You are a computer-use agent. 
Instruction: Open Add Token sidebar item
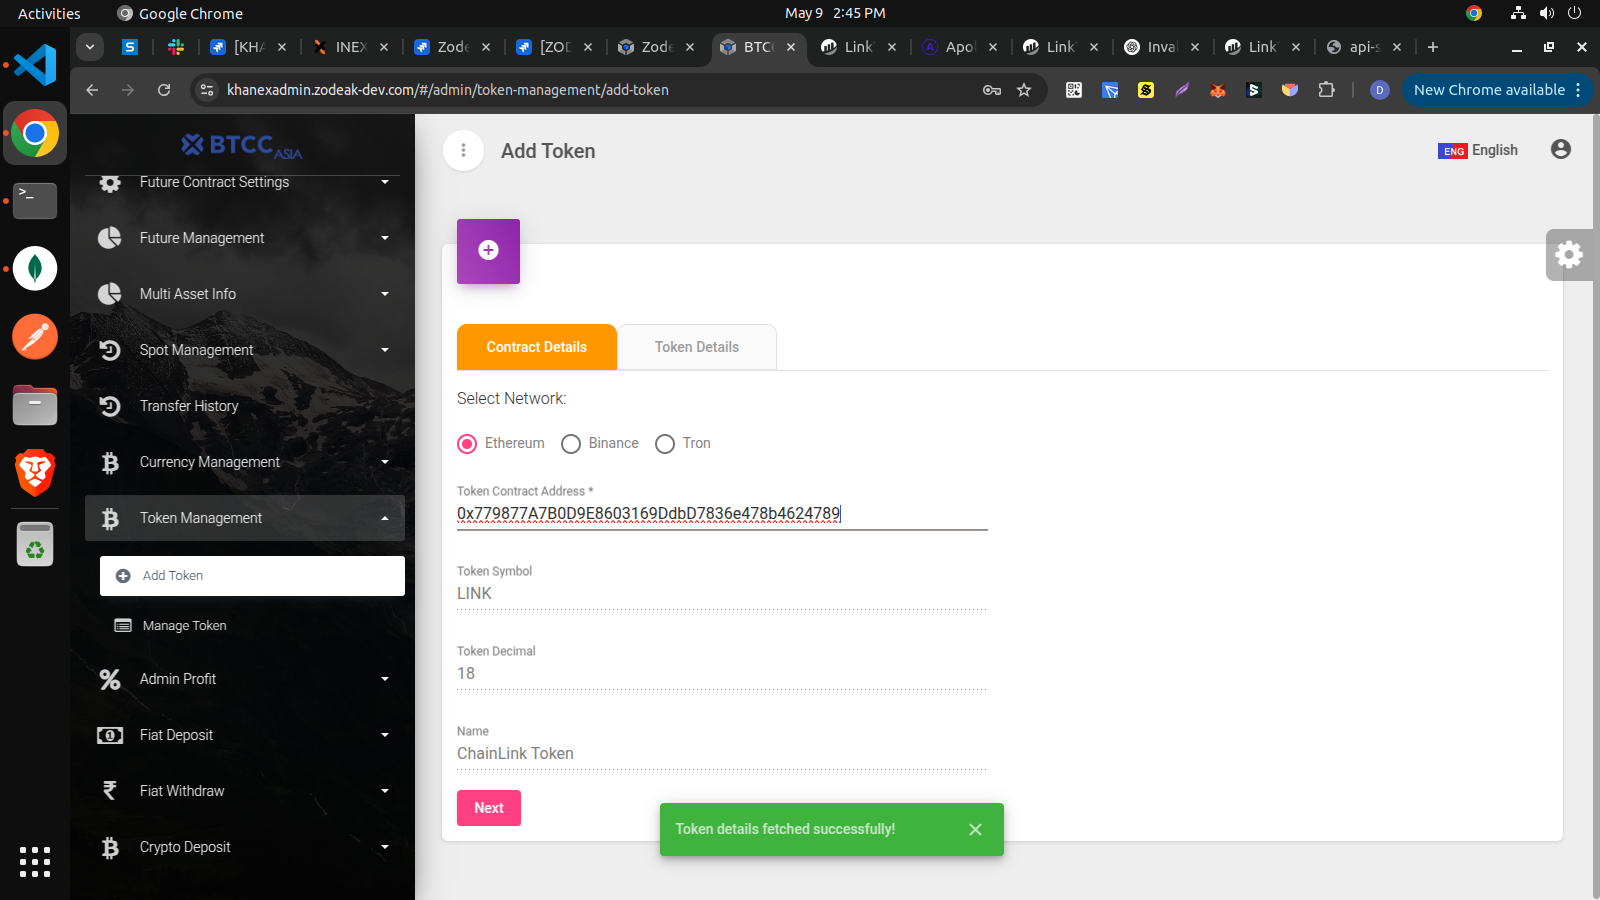pyautogui.click(x=252, y=576)
